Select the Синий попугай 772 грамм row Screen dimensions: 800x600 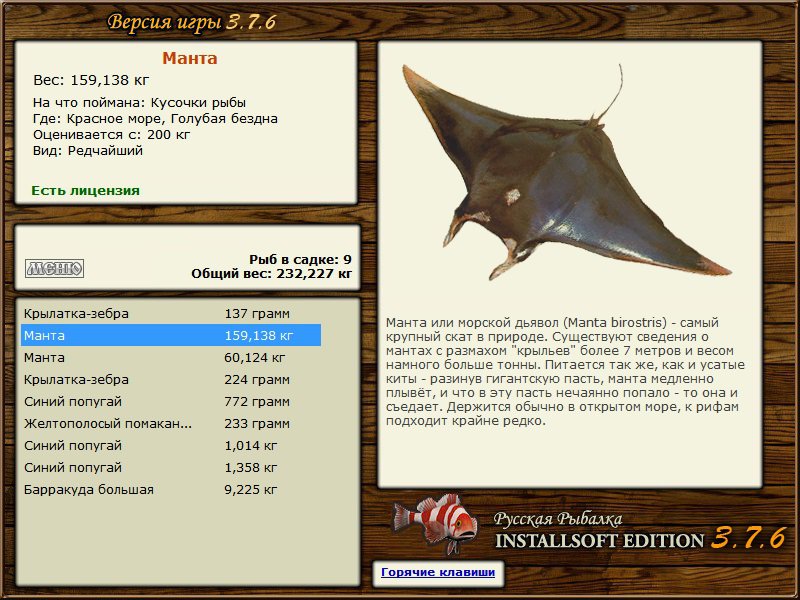point(171,401)
